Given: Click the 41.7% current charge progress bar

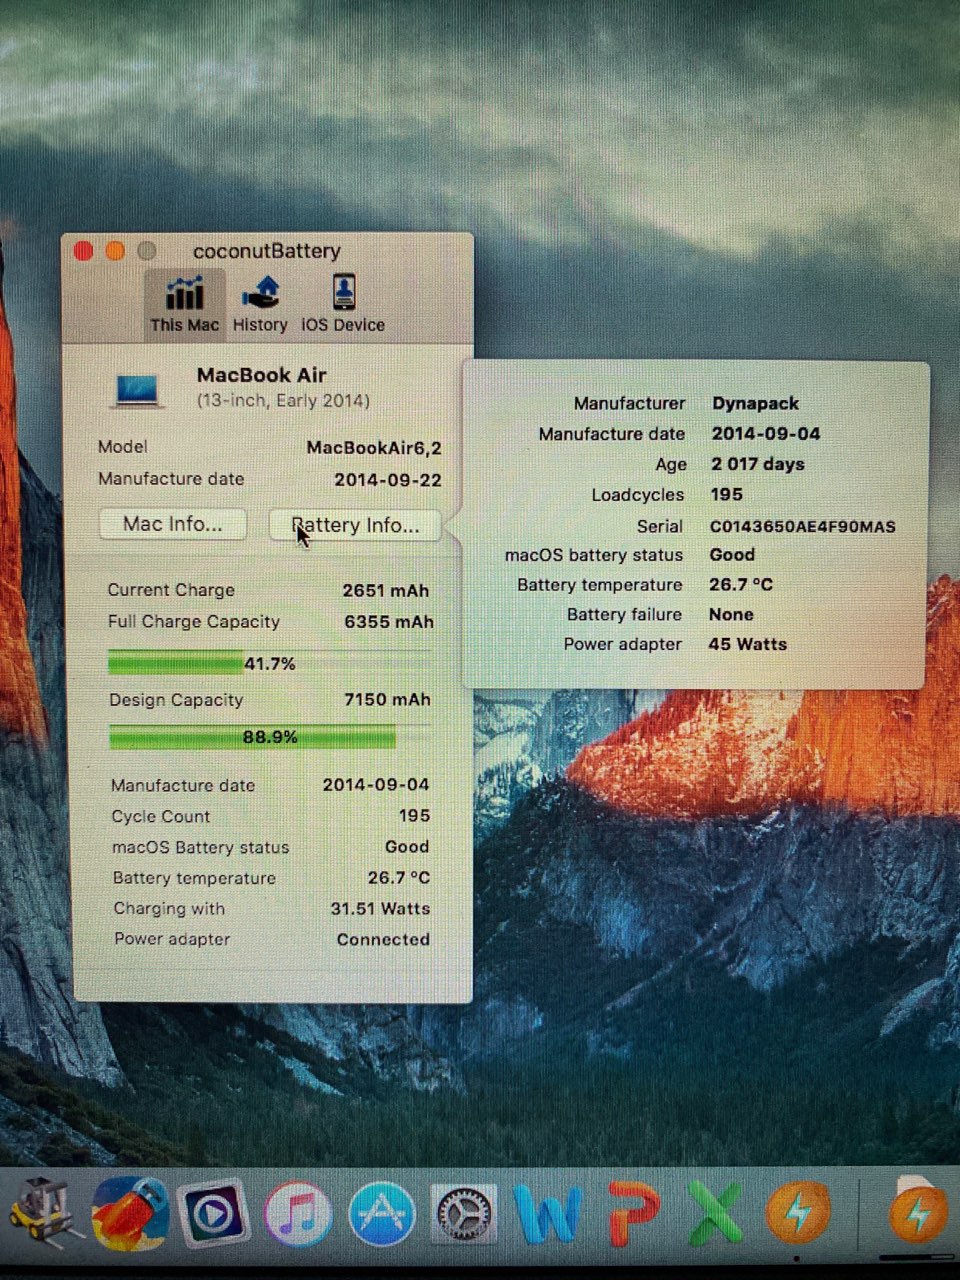Looking at the screenshot, I should pyautogui.click(x=269, y=663).
